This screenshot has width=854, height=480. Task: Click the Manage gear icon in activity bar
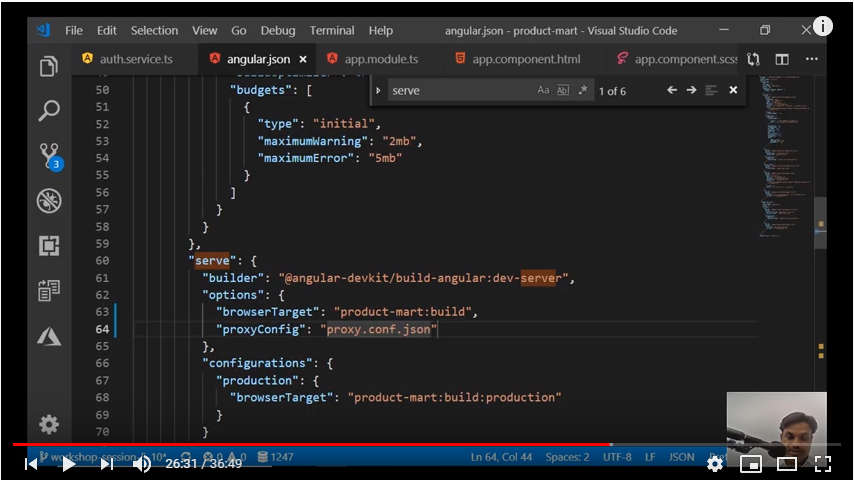click(48, 424)
